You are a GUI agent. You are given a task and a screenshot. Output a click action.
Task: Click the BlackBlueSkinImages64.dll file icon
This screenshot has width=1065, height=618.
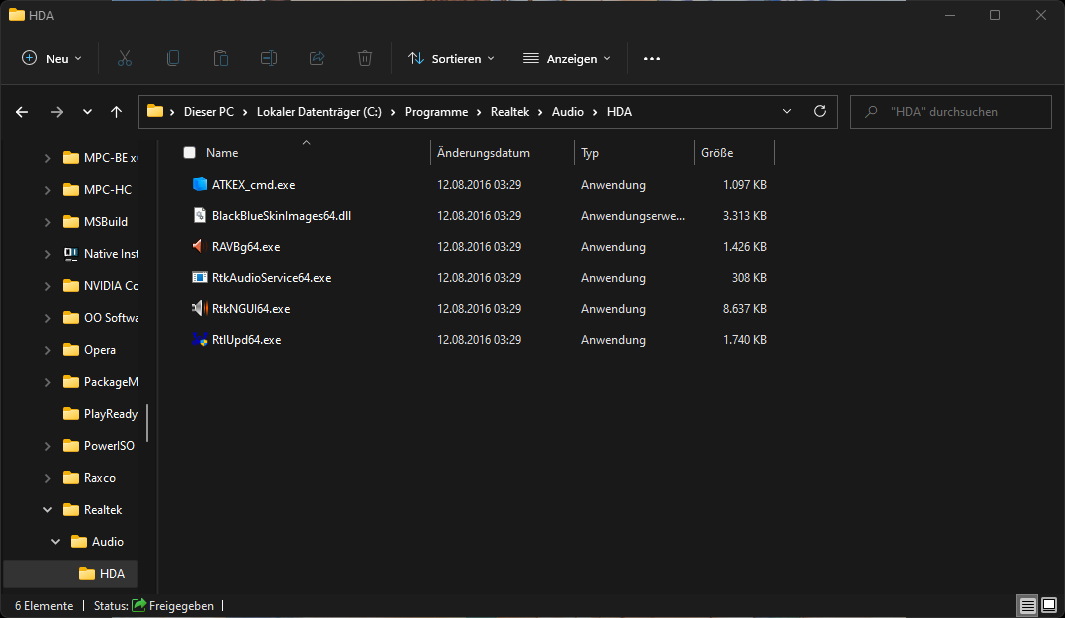200,215
